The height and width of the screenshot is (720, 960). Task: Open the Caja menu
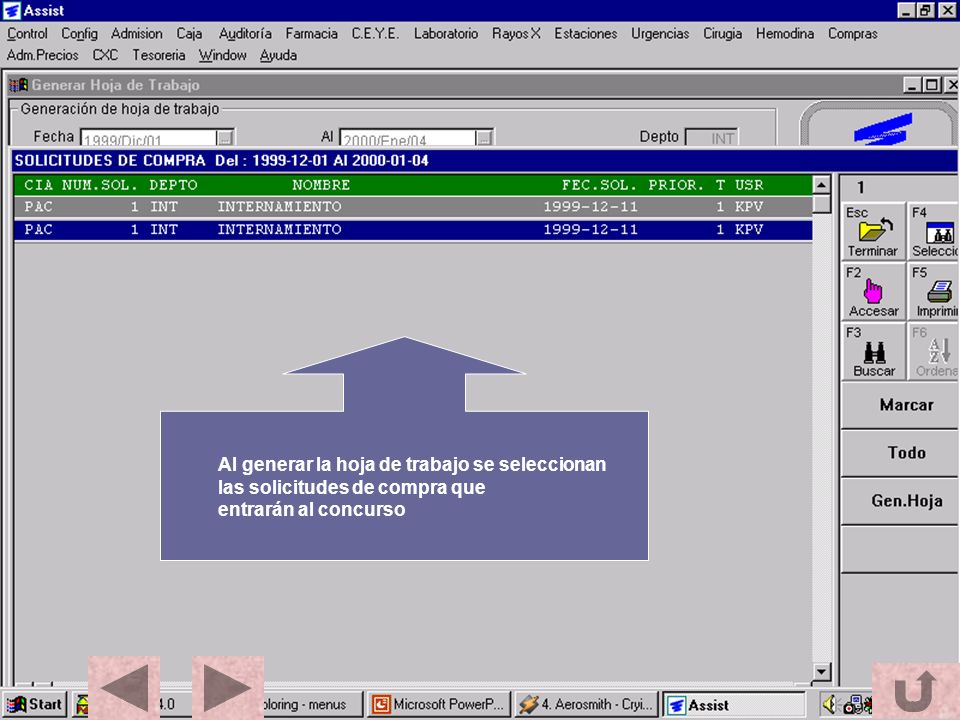tap(189, 34)
